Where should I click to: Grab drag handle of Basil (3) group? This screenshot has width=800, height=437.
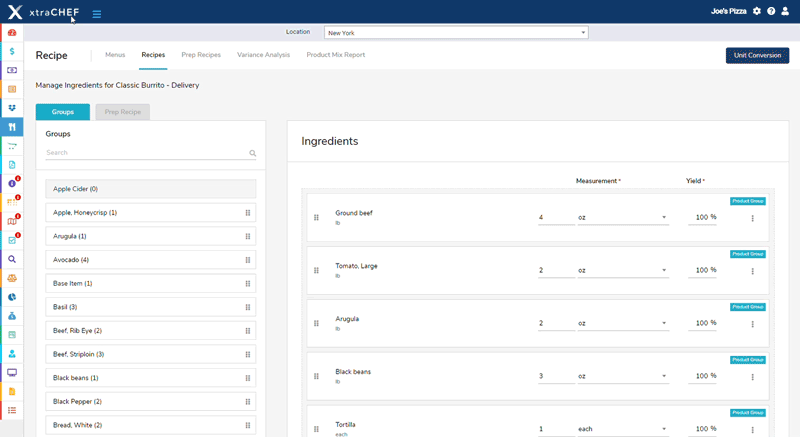247,307
